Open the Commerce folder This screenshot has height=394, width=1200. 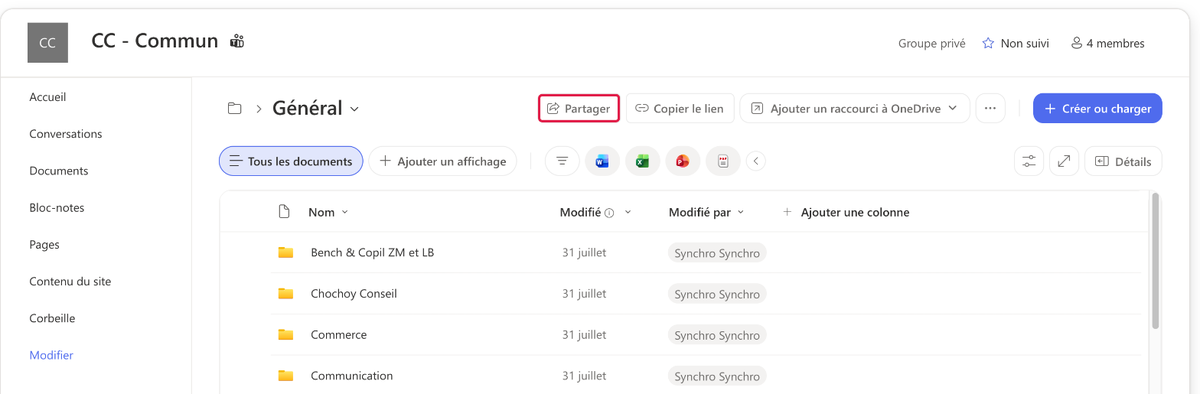click(338, 335)
